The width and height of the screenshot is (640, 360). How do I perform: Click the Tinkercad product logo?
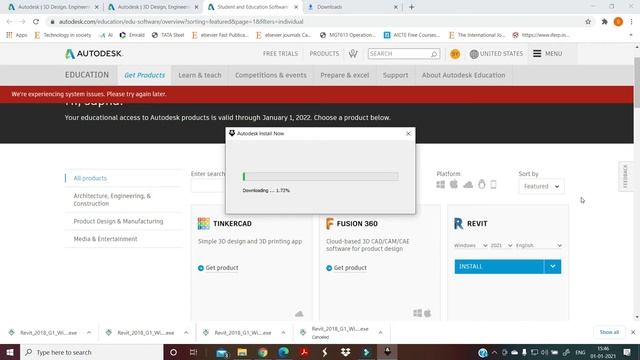(x=203, y=223)
